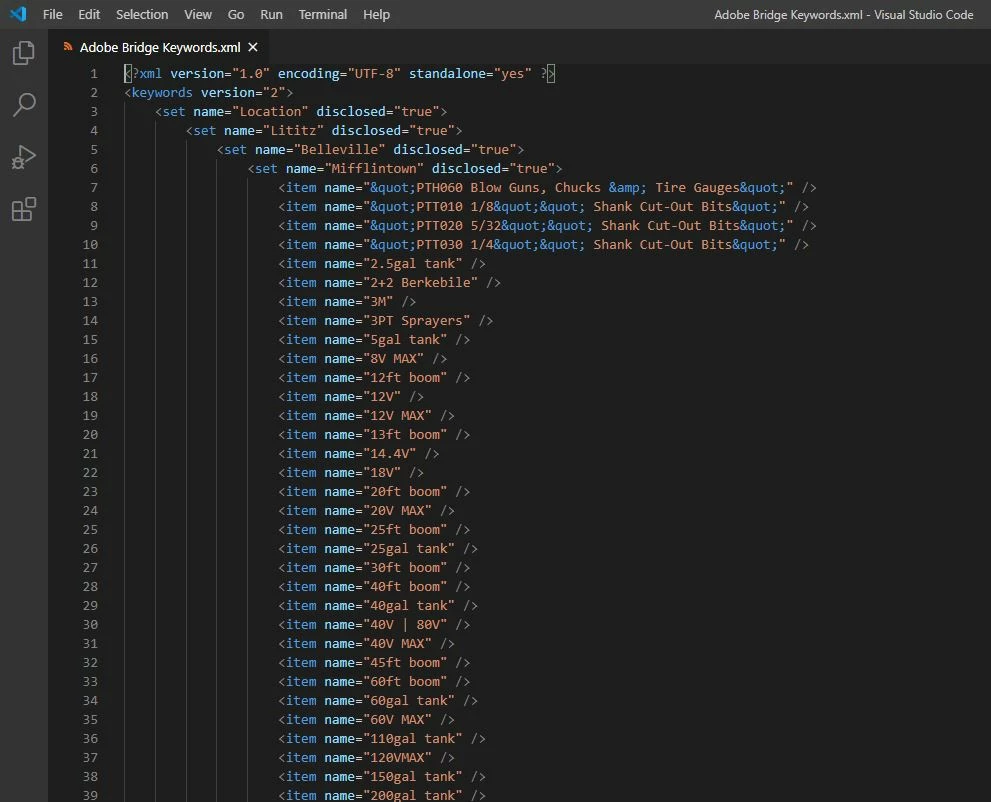Screen dimensions: 991x802
Task: Click the PTT020 5/32 Shank item line
Action: pos(547,226)
